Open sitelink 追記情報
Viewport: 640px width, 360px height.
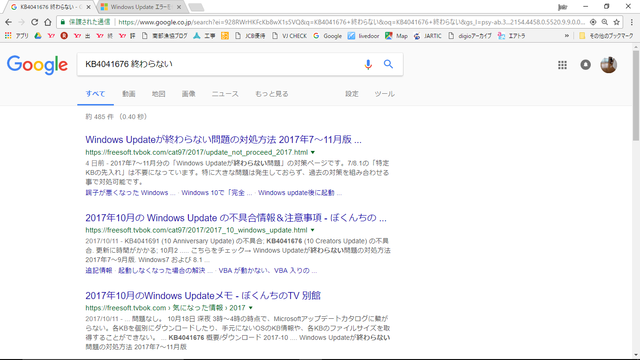99,270
